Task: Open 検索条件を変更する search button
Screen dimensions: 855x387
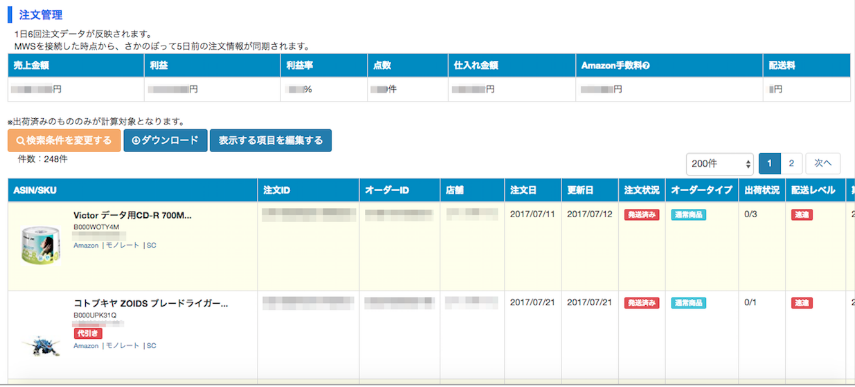Action: 64,141
